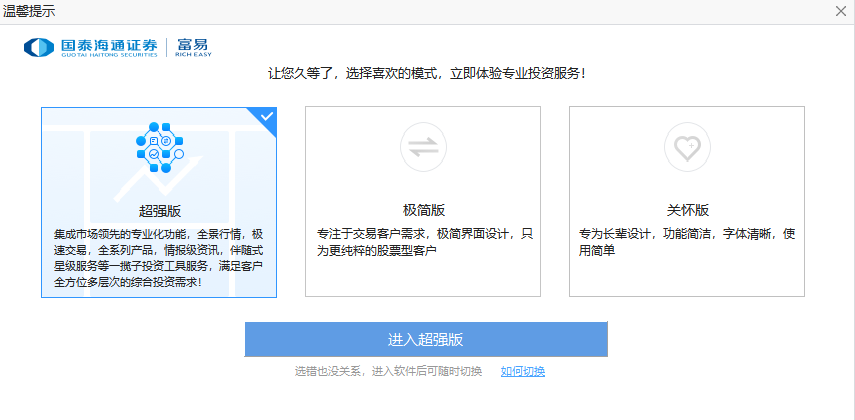855x420 pixels.
Task: Click the blue checkmark on 超强版 card
Action: pyautogui.click(x=267, y=116)
